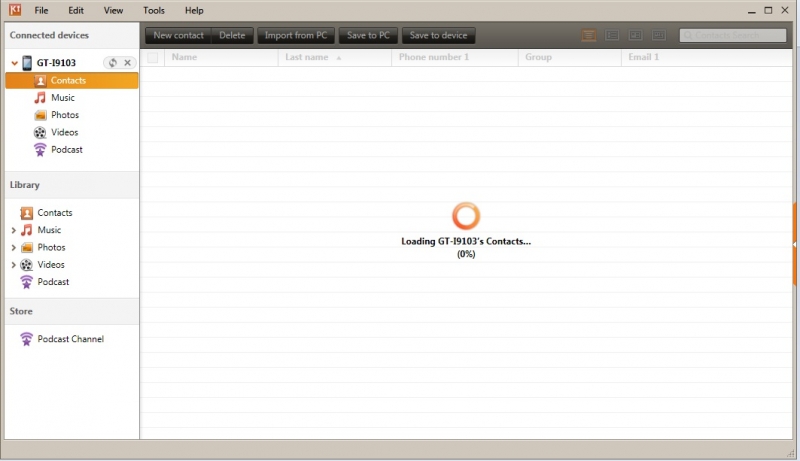800x461 pixels.
Task: Disconnect GT-I9103 using the X icon
Action: pos(127,63)
